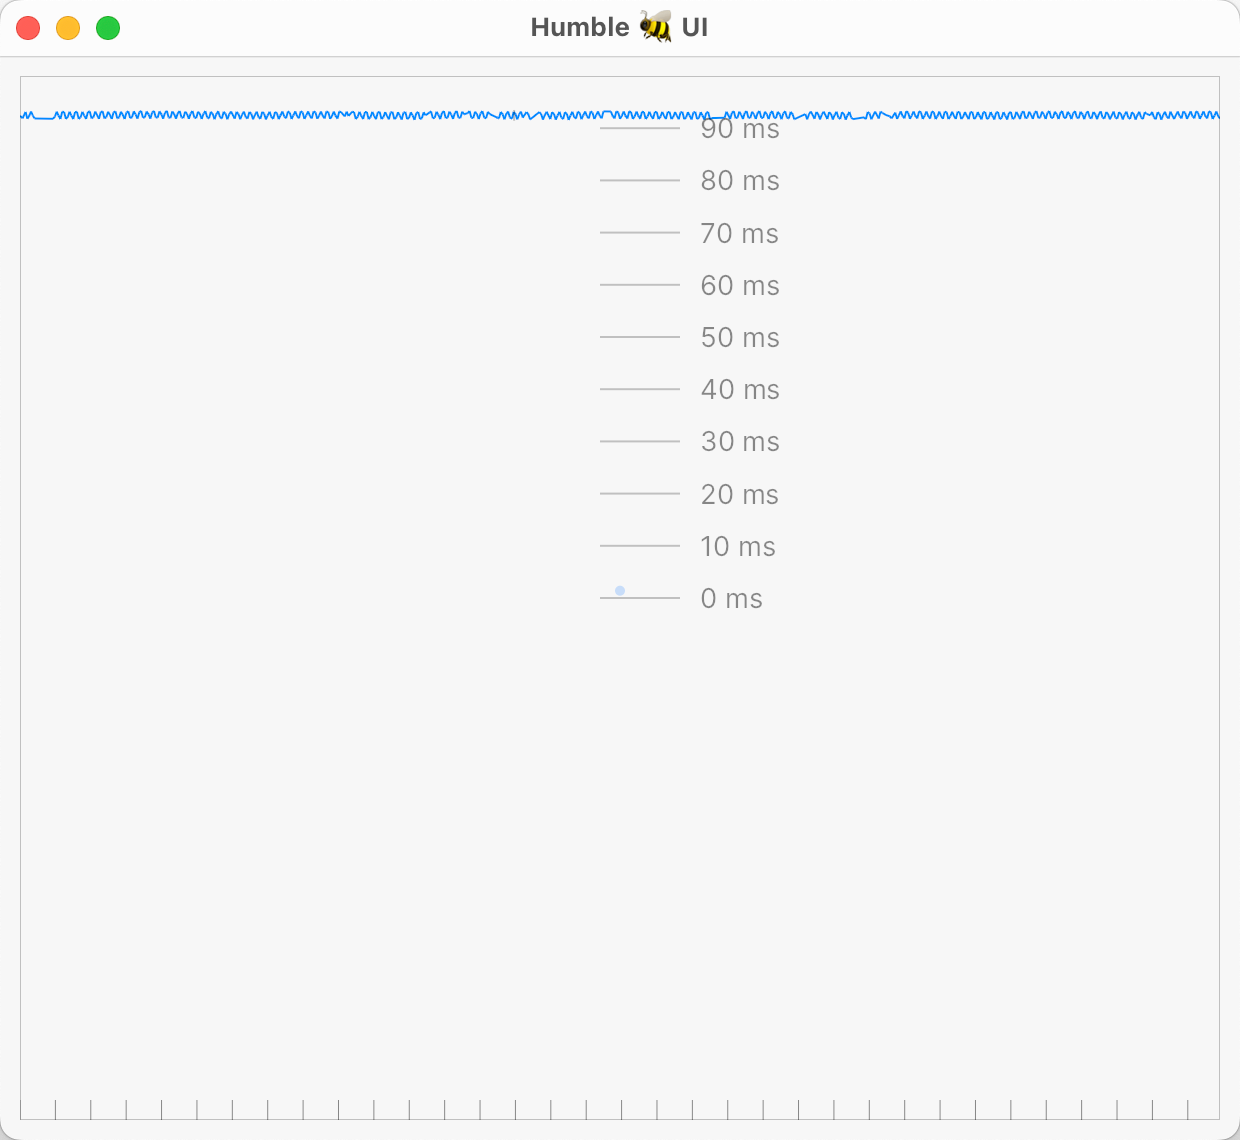Maximize the Humble UI window with green button
The height and width of the screenshot is (1140, 1240).
[108, 28]
